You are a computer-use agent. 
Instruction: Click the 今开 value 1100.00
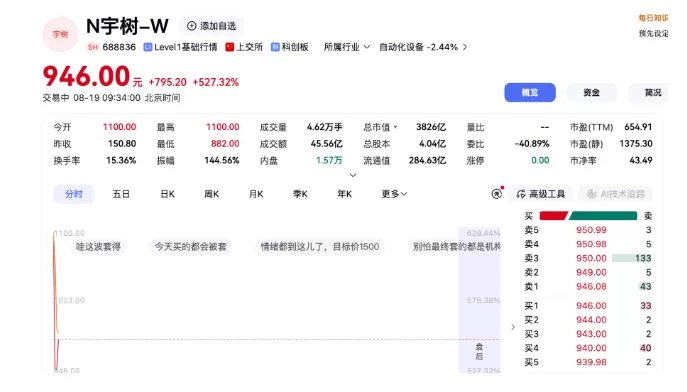[x=119, y=127]
